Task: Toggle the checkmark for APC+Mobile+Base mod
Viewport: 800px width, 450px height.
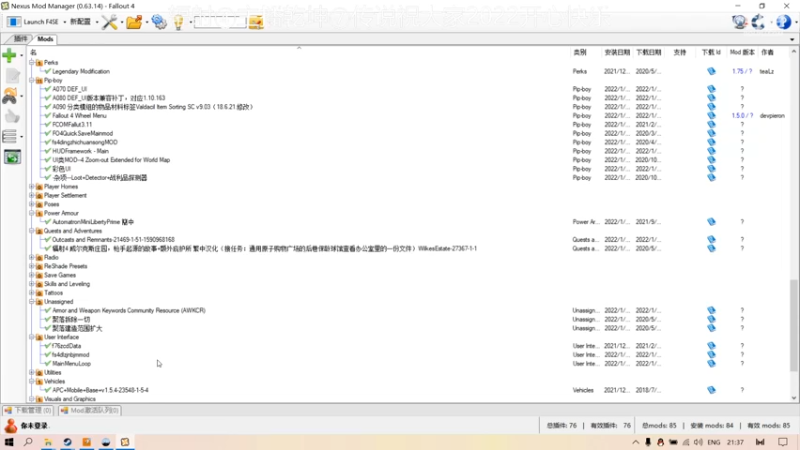Action: coord(47,390)
